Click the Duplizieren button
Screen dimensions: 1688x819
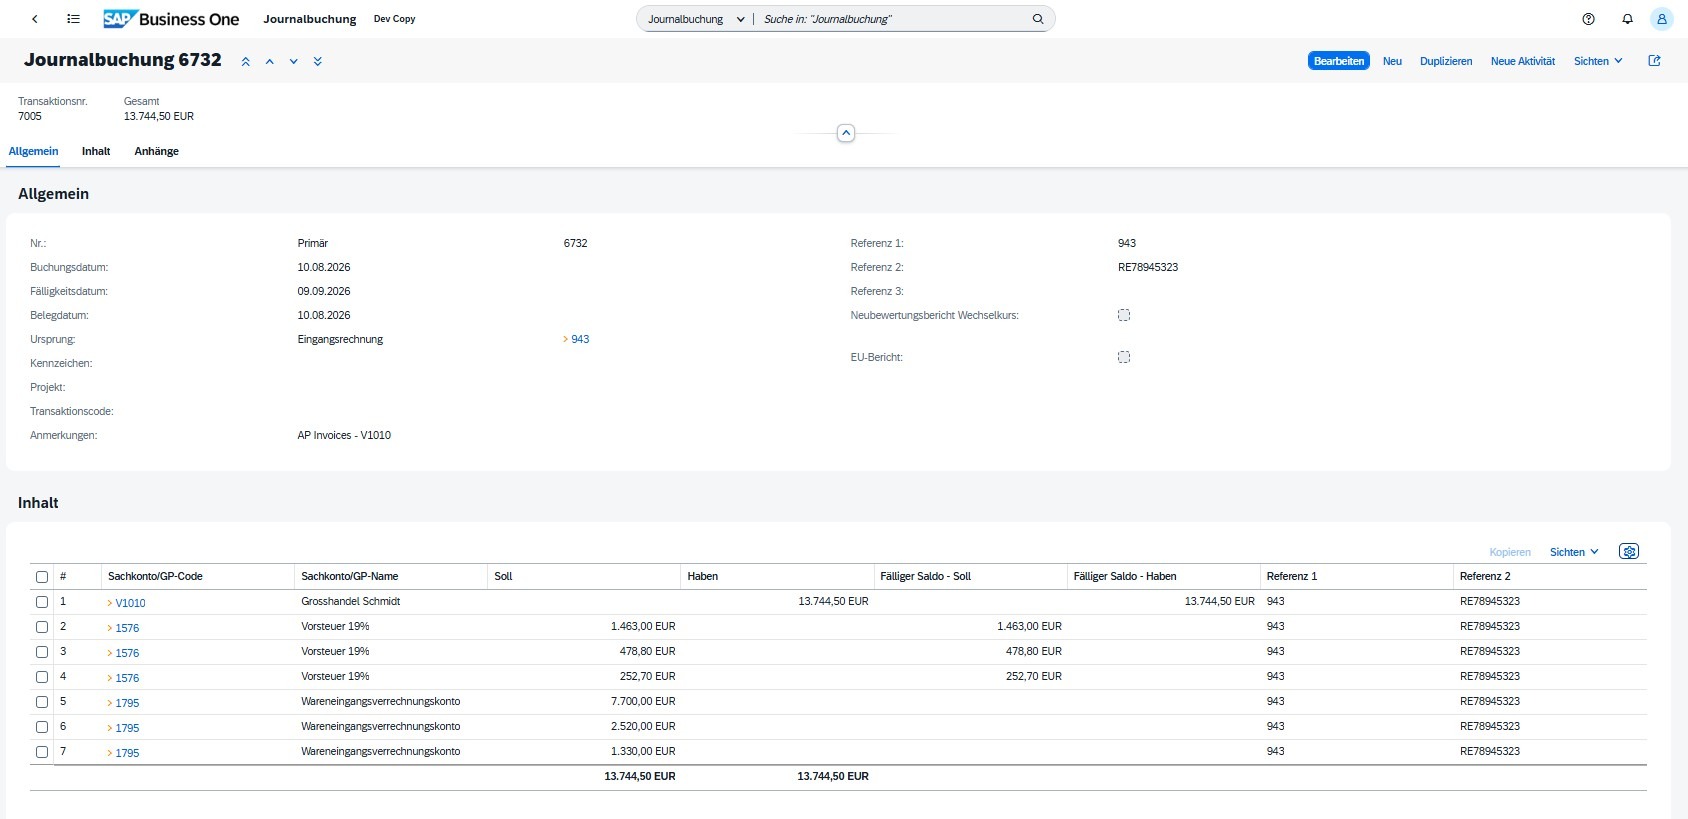click(x=1446, y=62)
